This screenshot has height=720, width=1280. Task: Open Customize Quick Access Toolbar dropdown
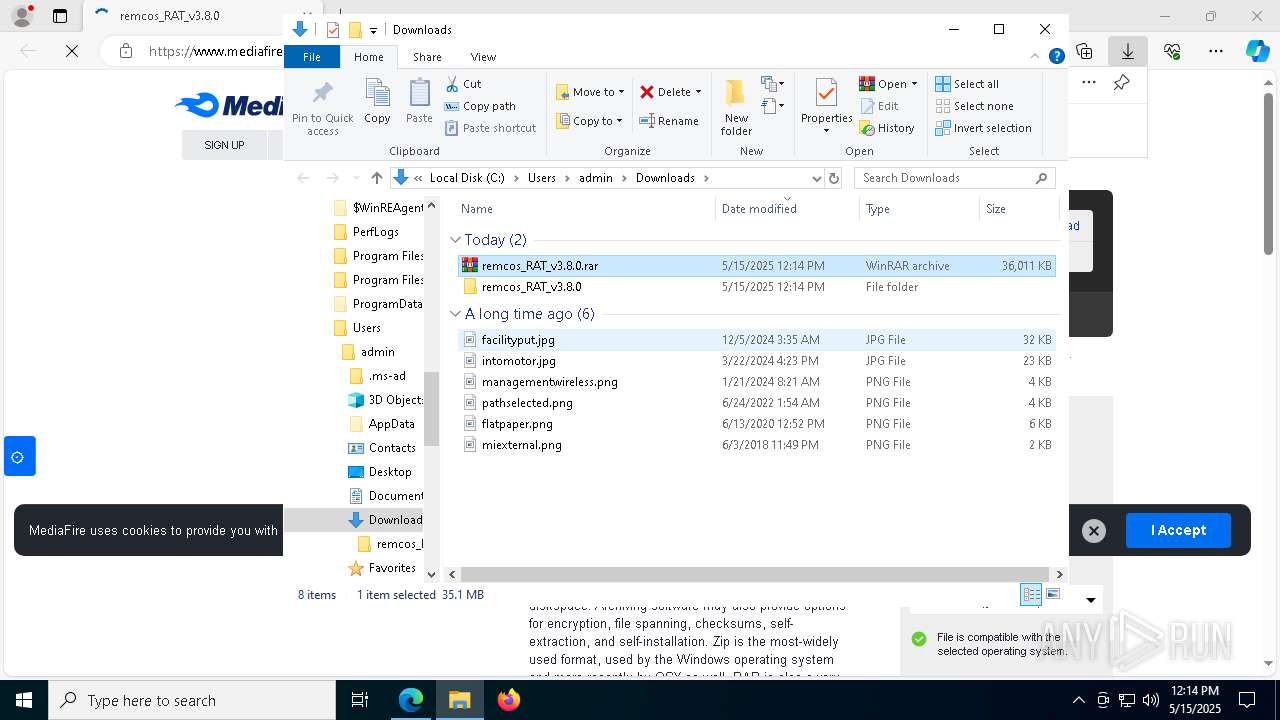point(373,30)
